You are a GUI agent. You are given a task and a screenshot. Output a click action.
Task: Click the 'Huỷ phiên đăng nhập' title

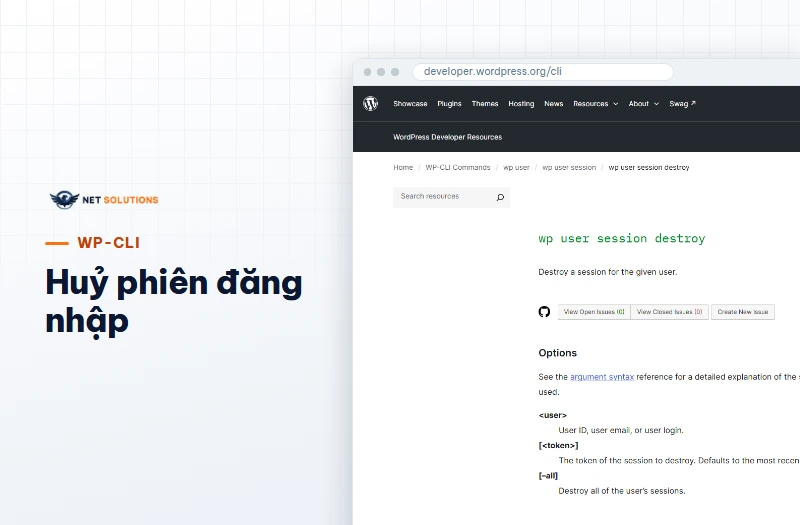[173, 302]
